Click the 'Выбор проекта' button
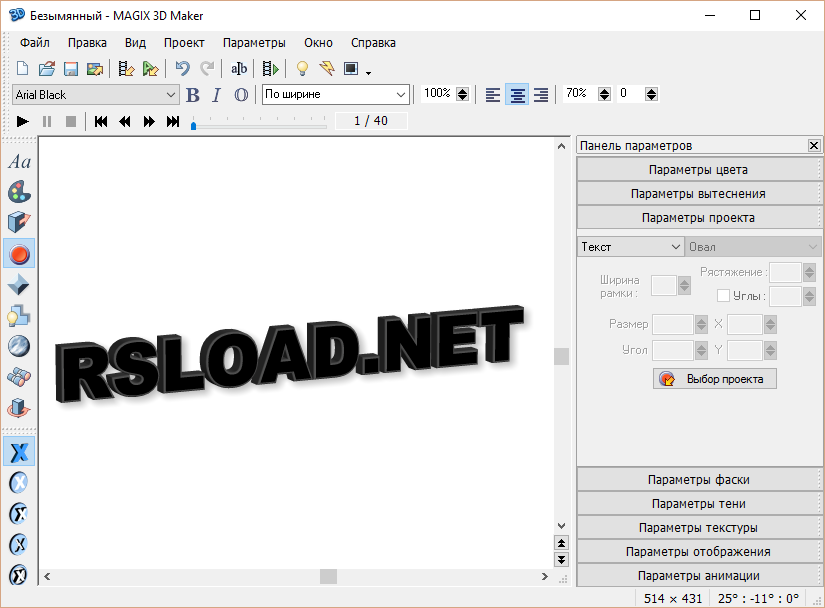The width and height of the screenshot is (825, 608). [x=714, y=379]
